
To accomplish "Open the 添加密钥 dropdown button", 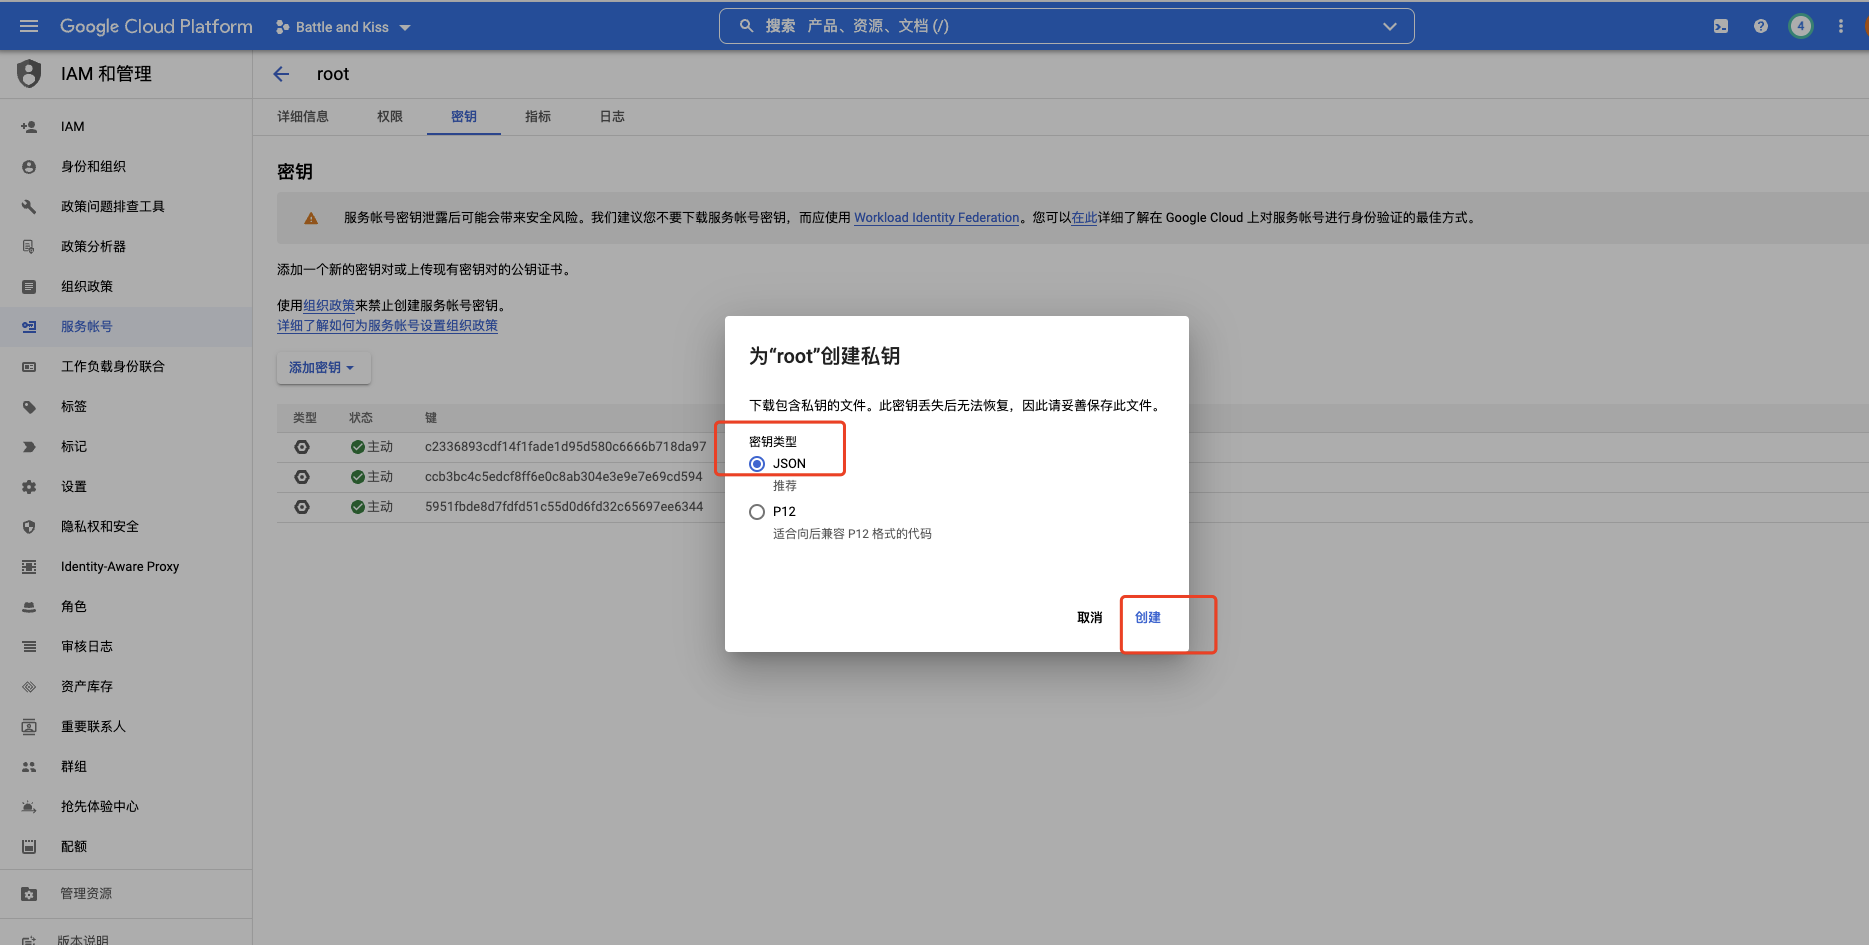I will (x=323, y=368).
